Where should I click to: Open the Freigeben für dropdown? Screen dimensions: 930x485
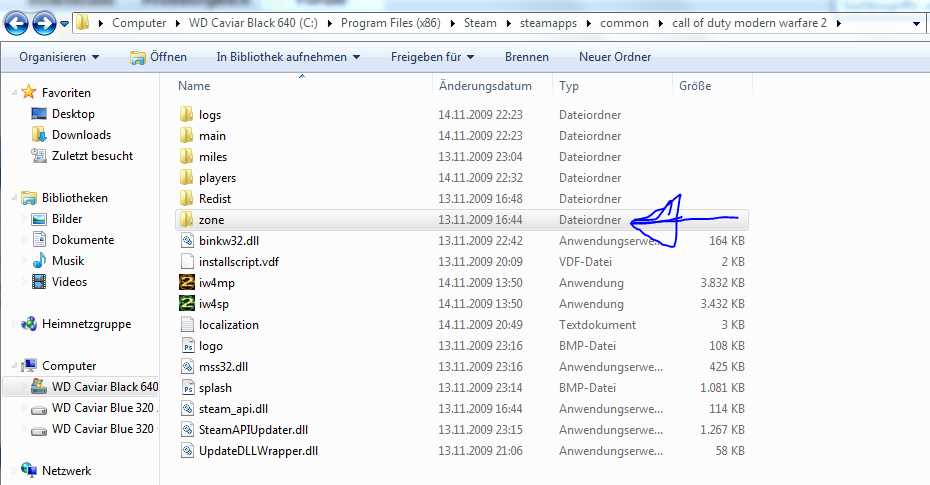[x=432, y=57]
